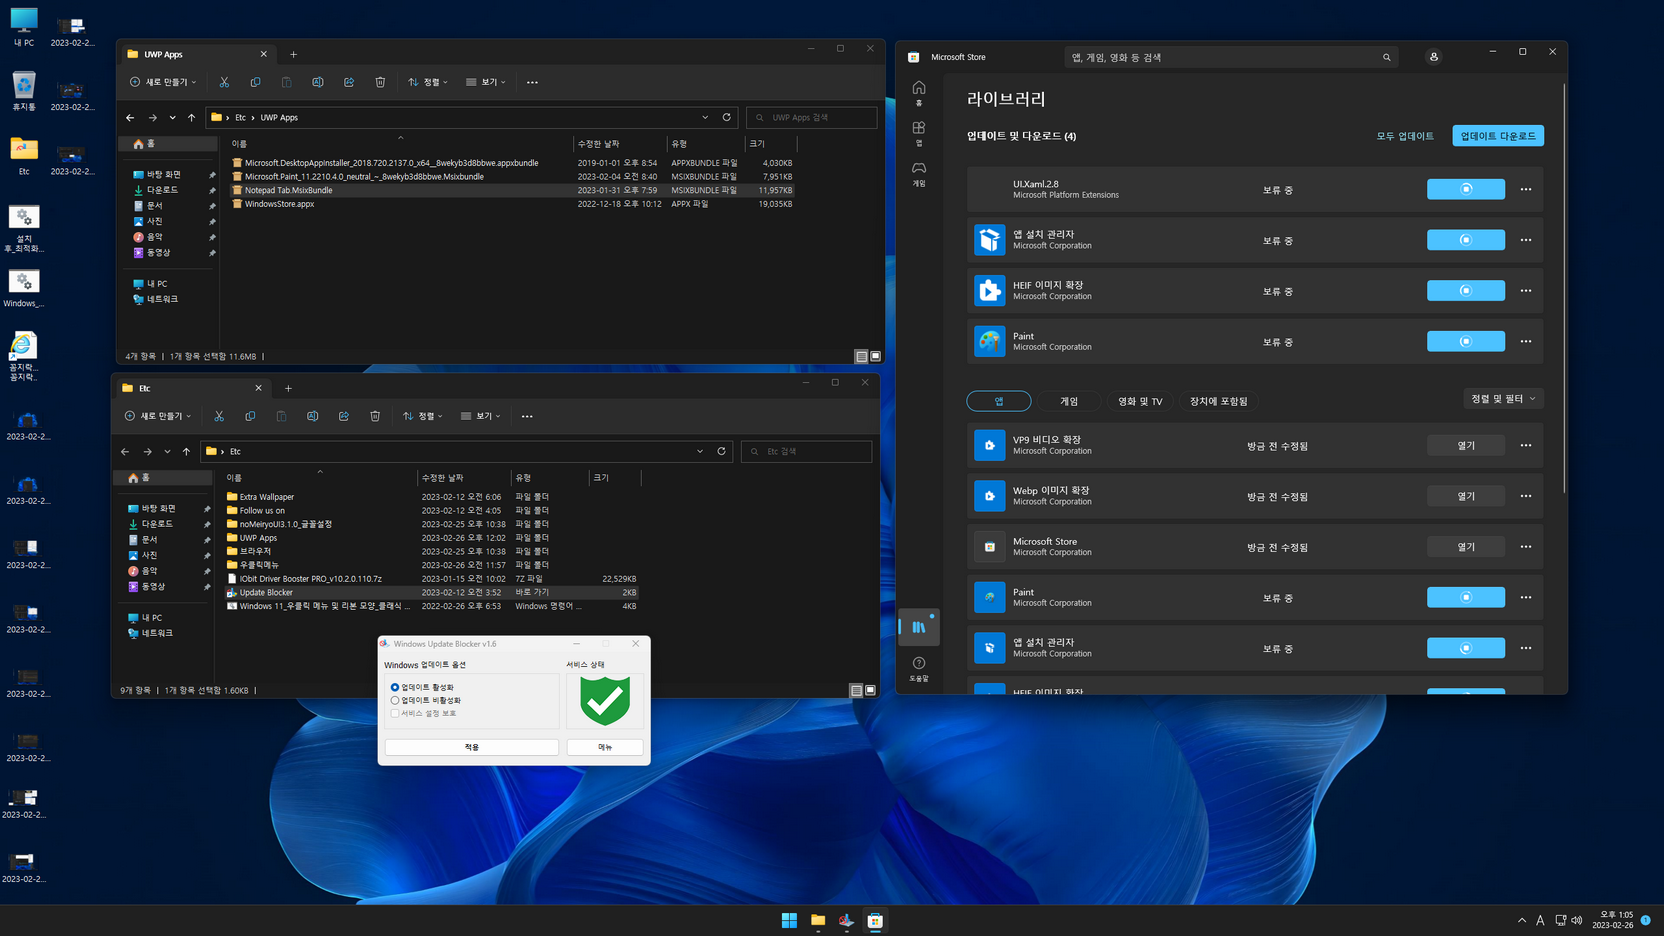Click 열기 button for VP9 비디오 확장

pos(1466,445)
